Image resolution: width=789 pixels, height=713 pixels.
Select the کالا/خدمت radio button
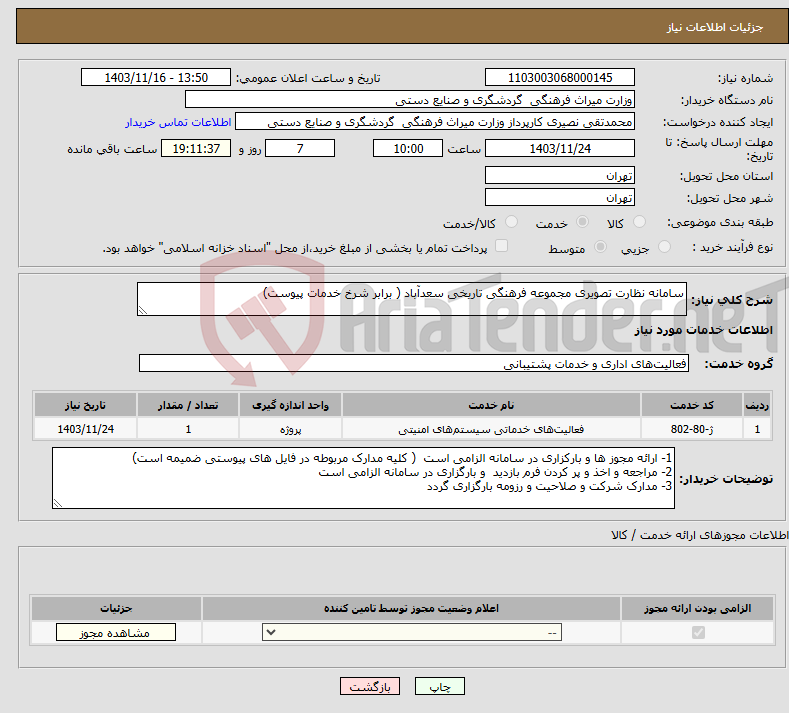pyautogui.click(x=511, y=222)
